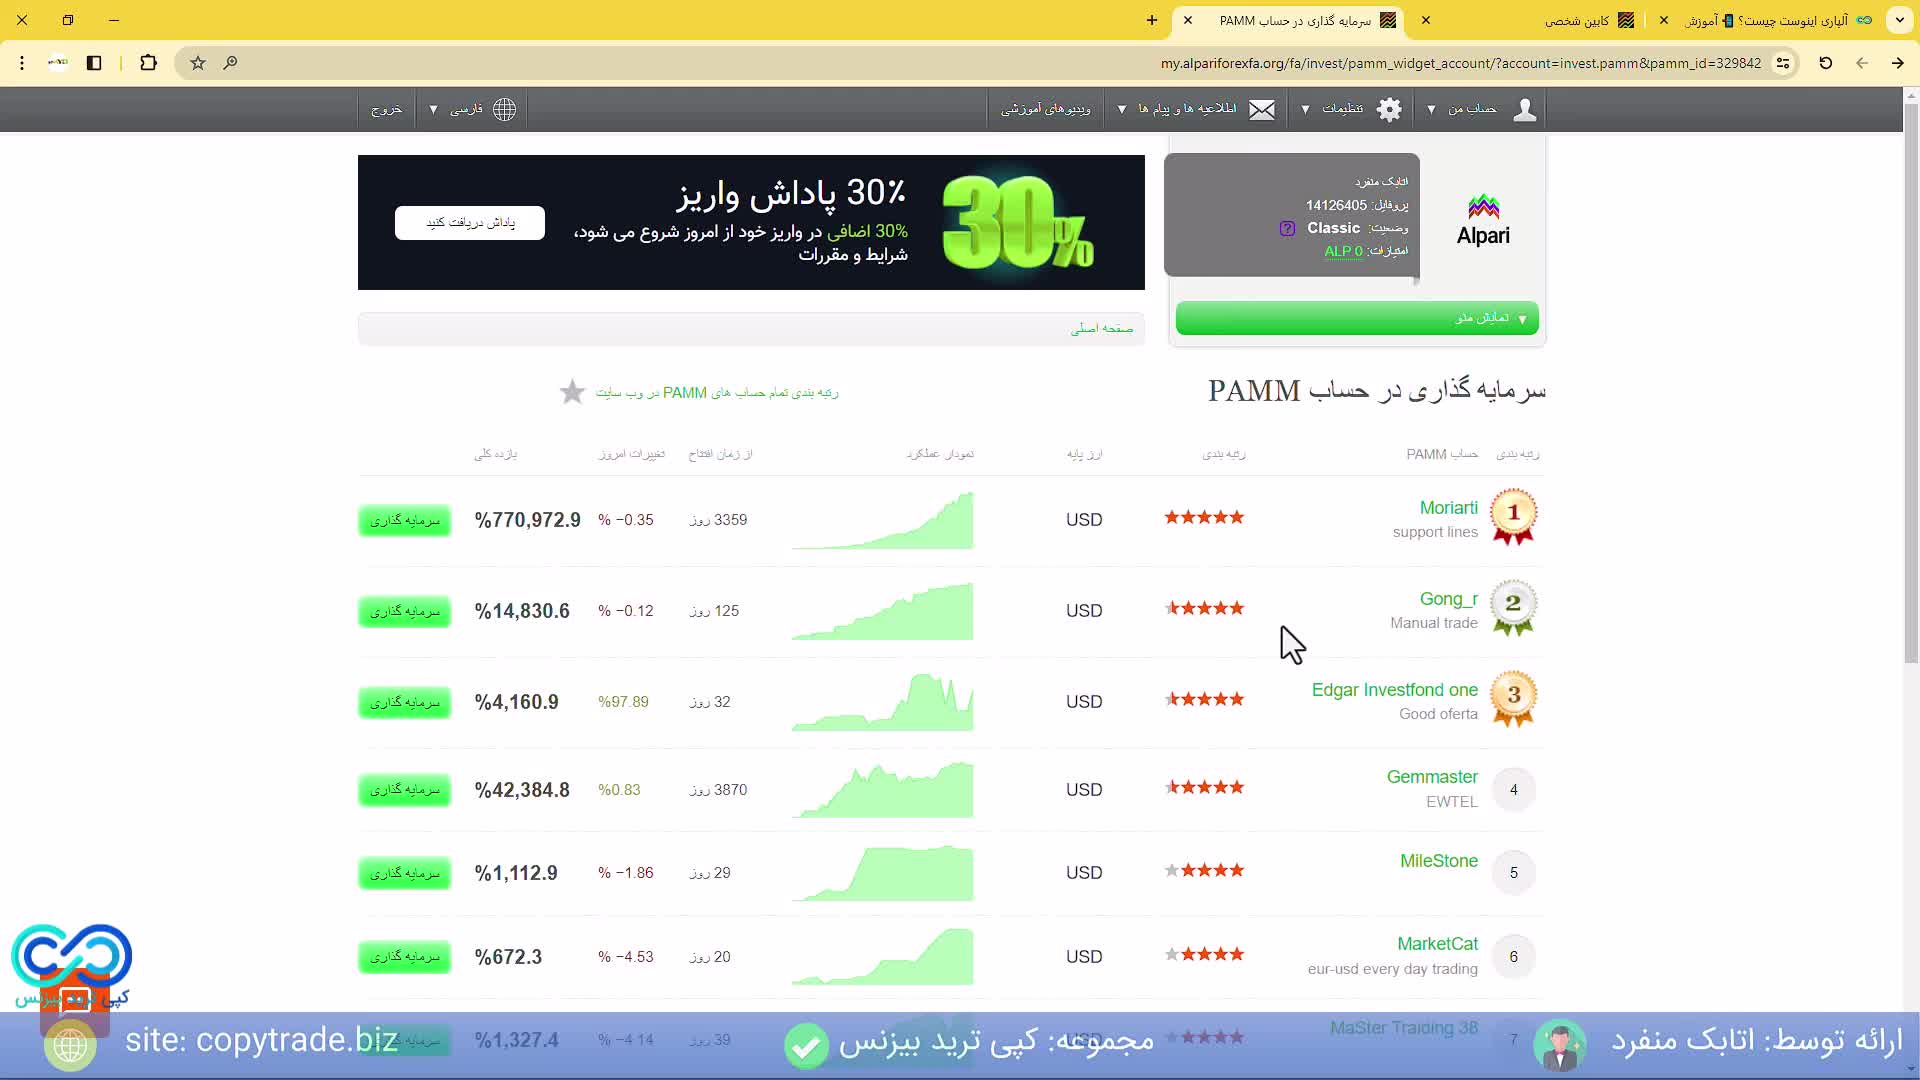
Task: Click سرمایه گذاری for the Gong_r account
Action: pyautogui.click(x=404, y=611)
